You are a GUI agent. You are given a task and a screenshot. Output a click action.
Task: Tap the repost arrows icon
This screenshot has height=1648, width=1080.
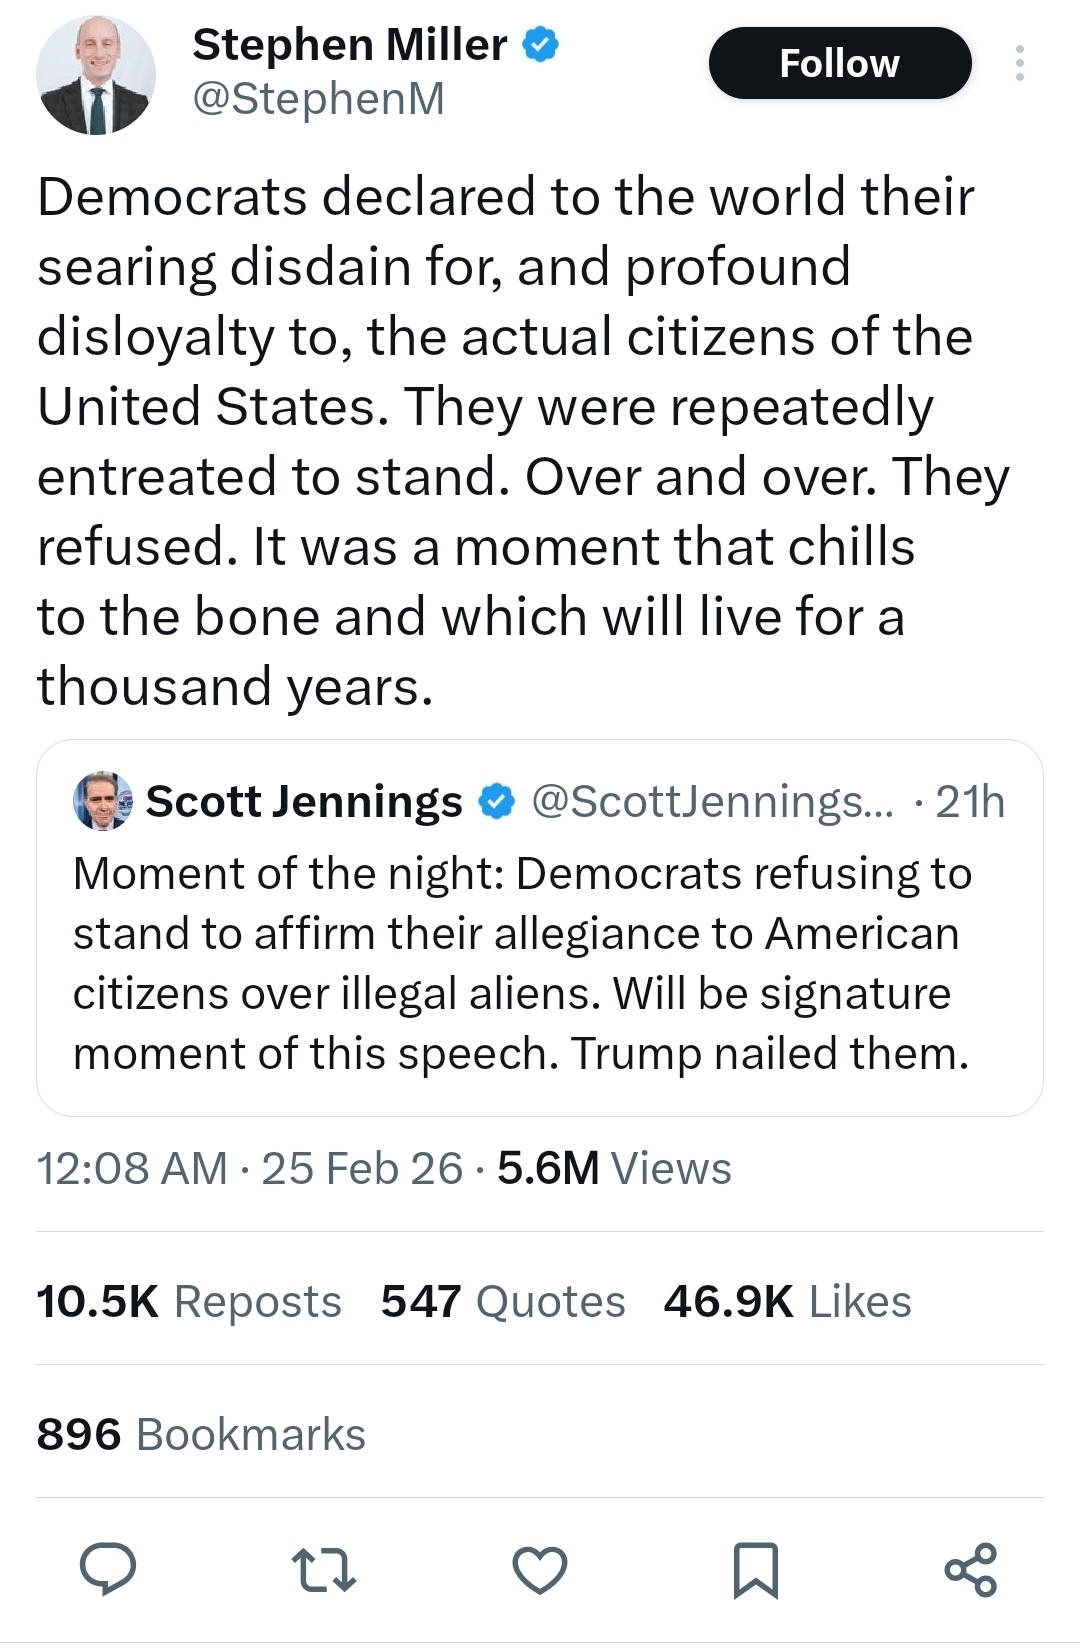[x=323, y=1570]
